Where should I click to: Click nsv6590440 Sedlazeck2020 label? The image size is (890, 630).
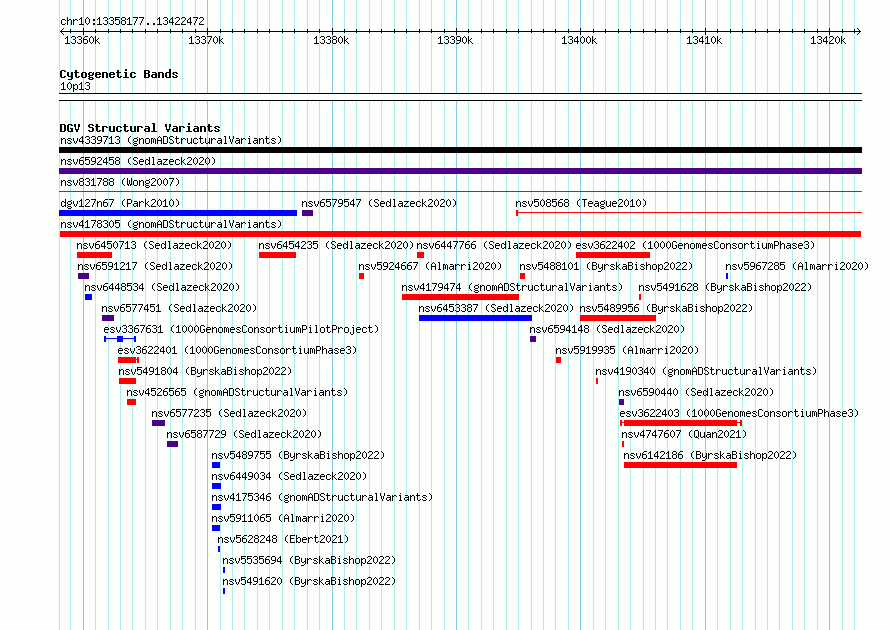click(696, 392)
